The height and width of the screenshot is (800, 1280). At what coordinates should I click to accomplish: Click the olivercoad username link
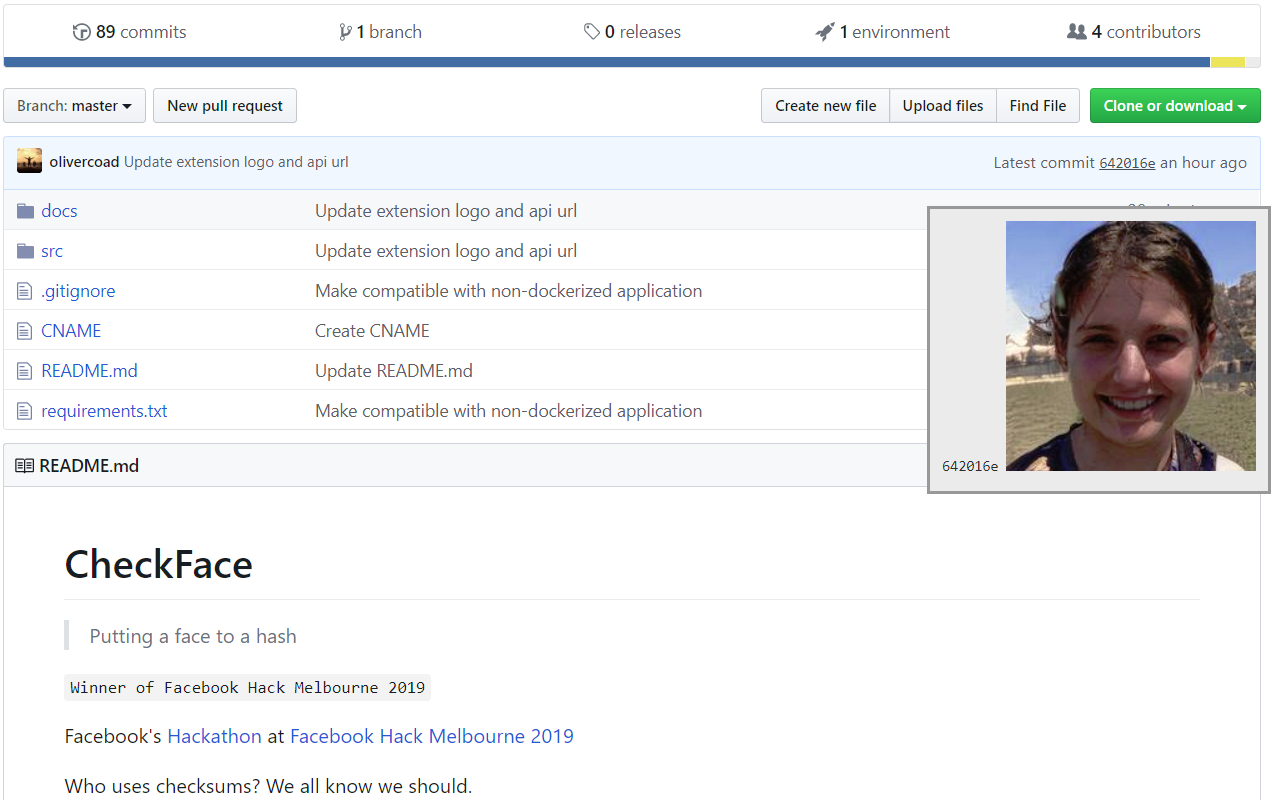84,162
